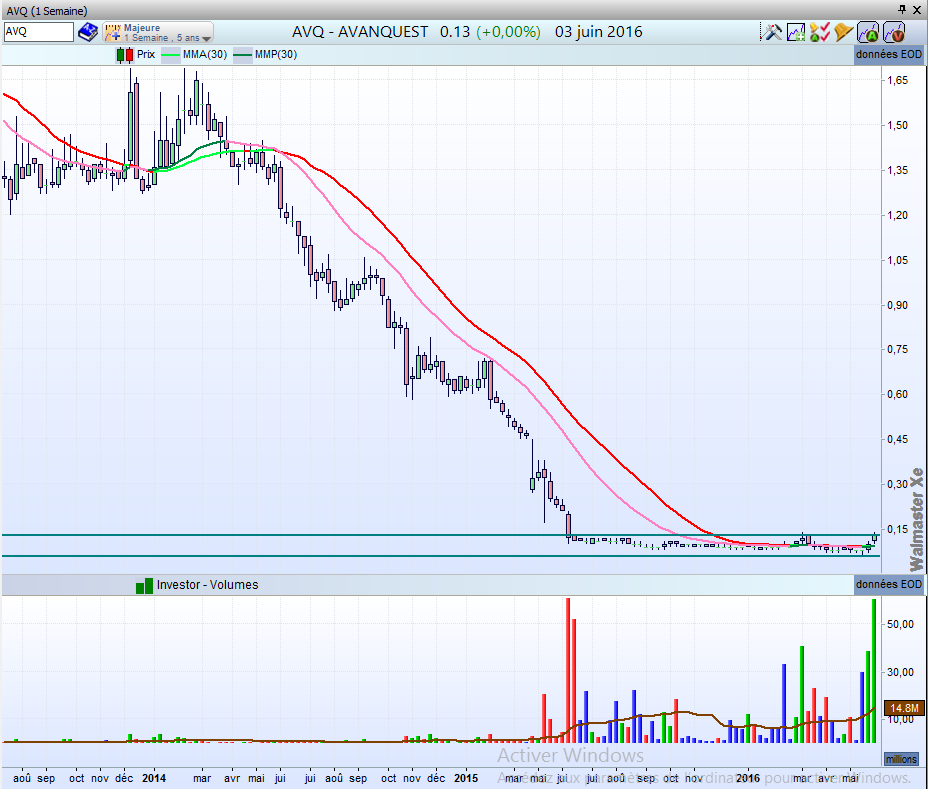Select the MMA(30) indicator label
928x789 pixels.
click(x=205, y=54)
